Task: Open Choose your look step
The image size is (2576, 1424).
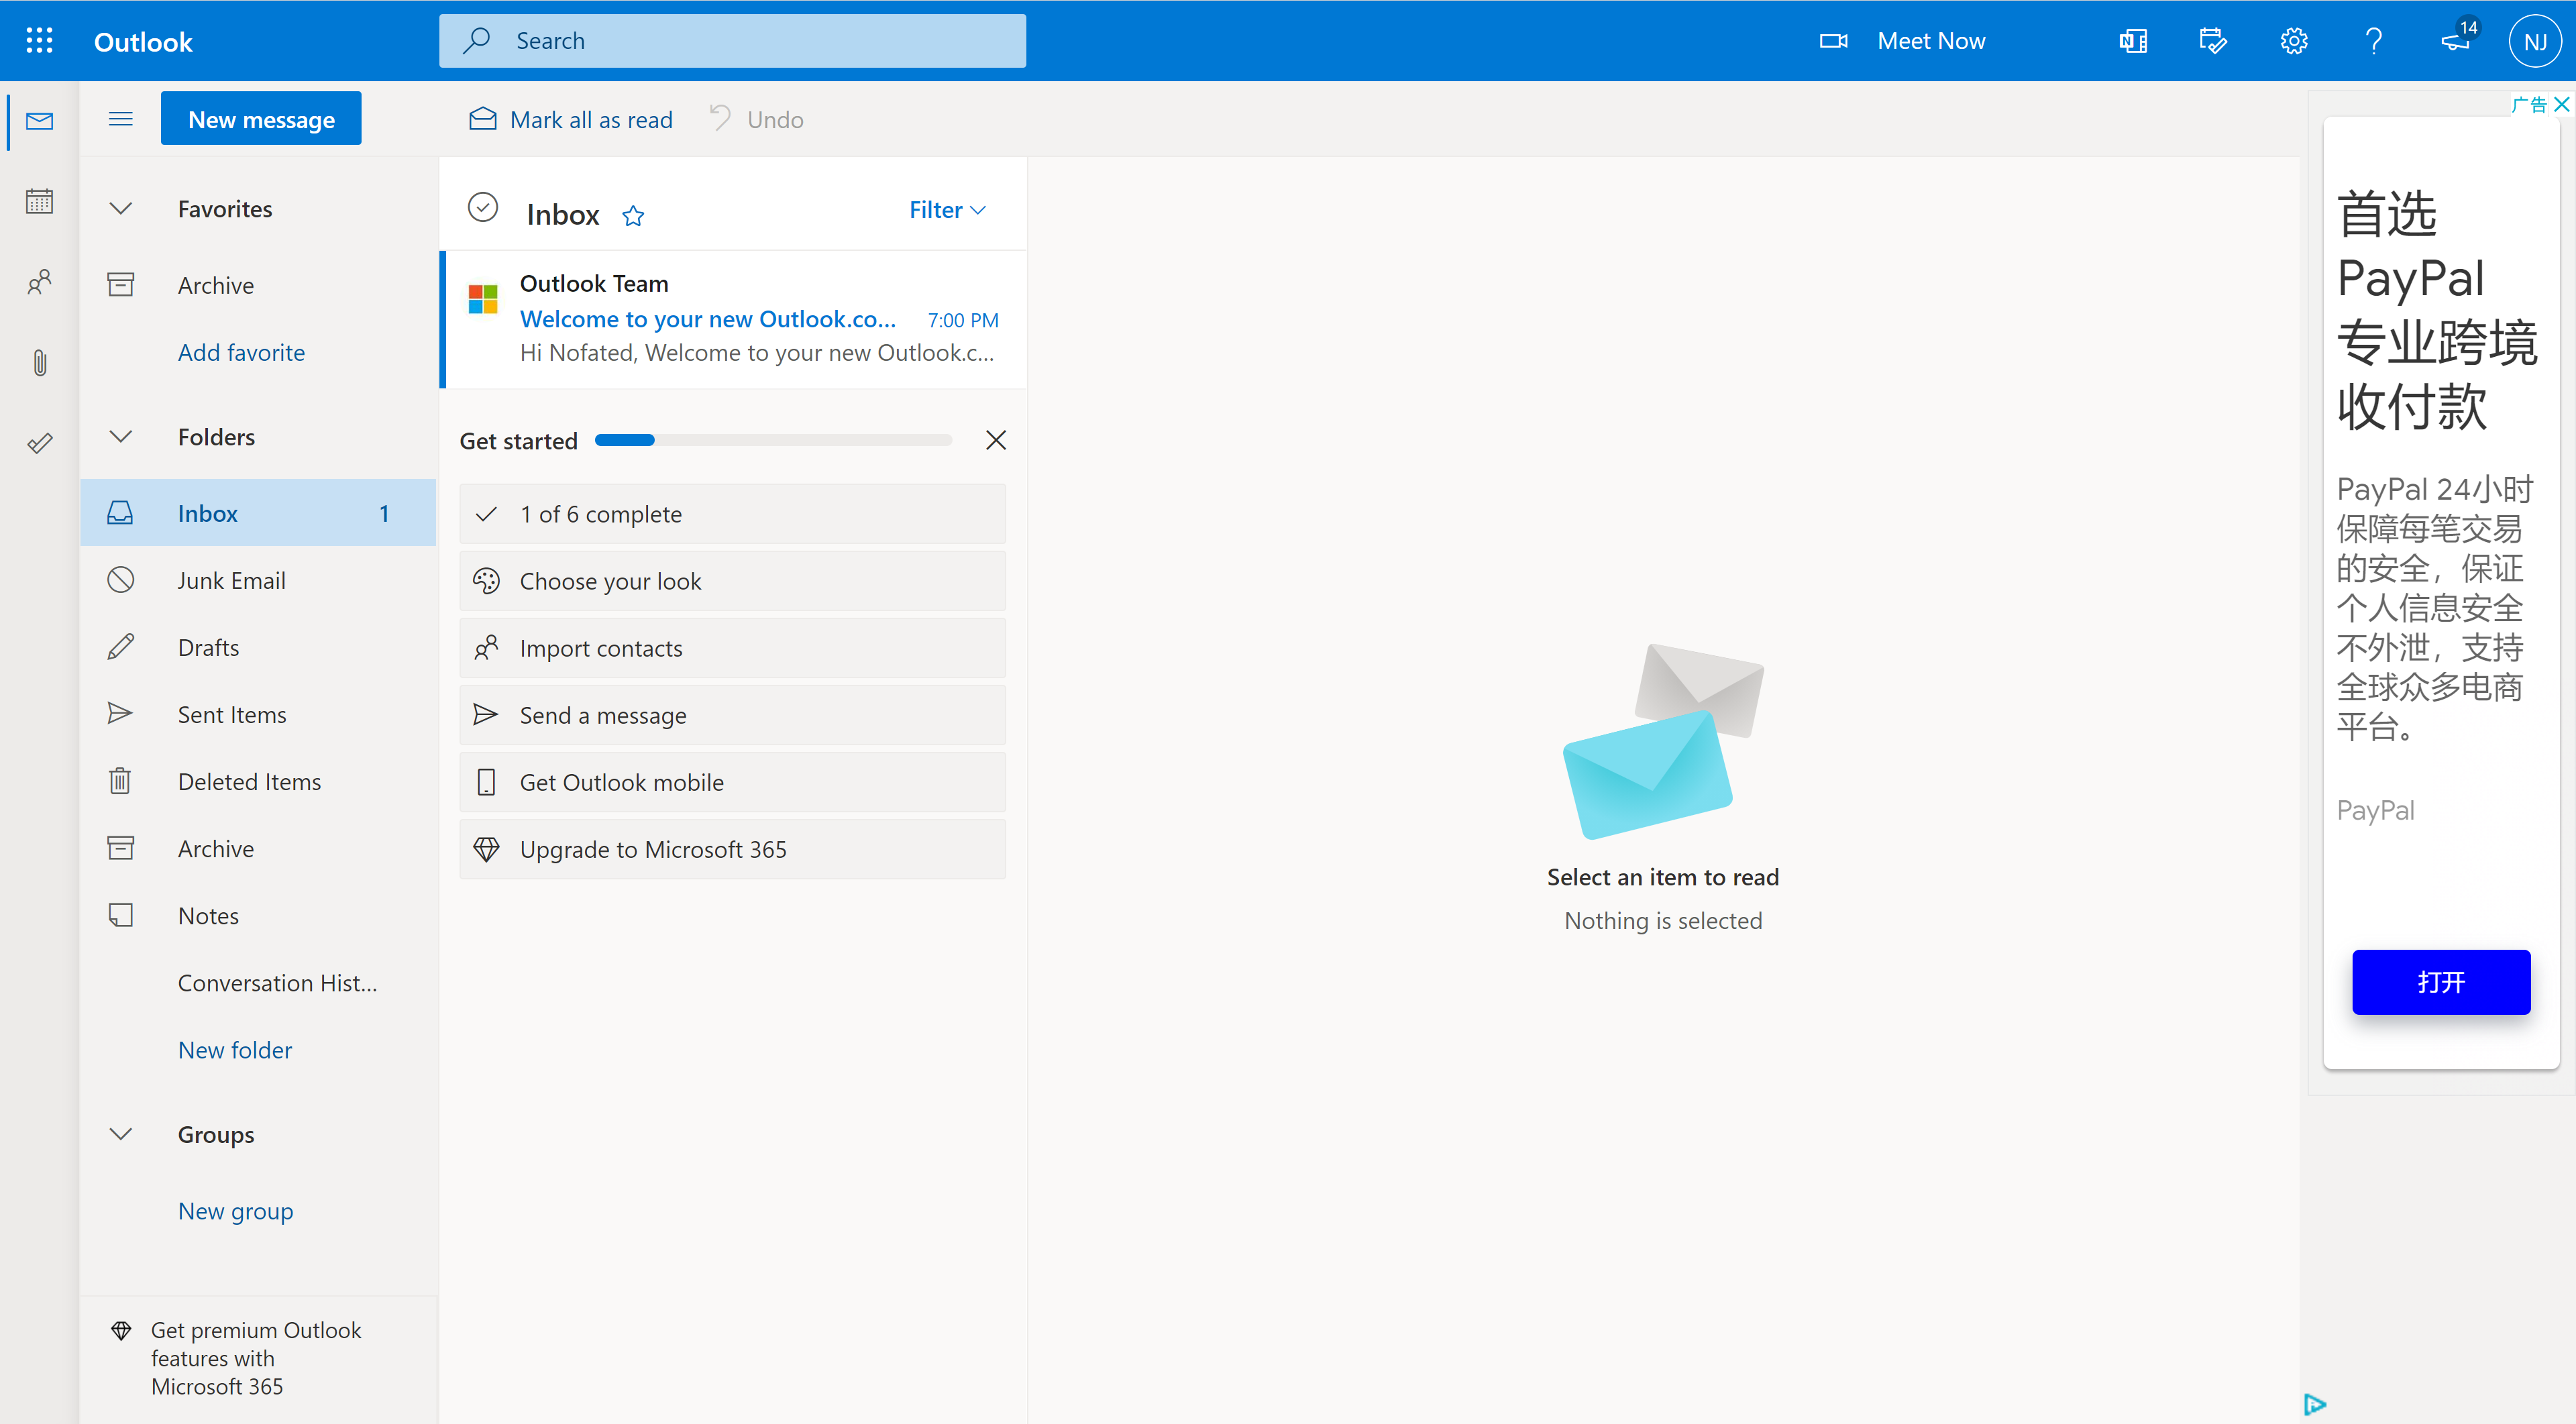Action: [732, 581]
